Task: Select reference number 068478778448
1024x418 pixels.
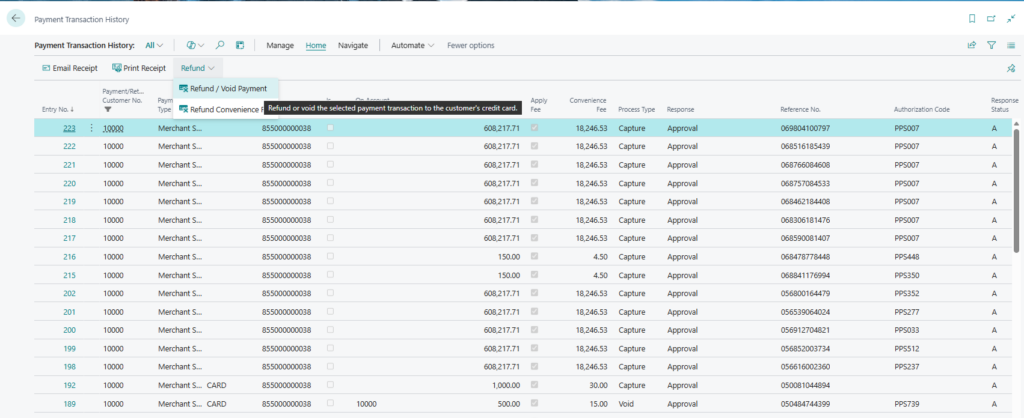Action: coord(805,257)
